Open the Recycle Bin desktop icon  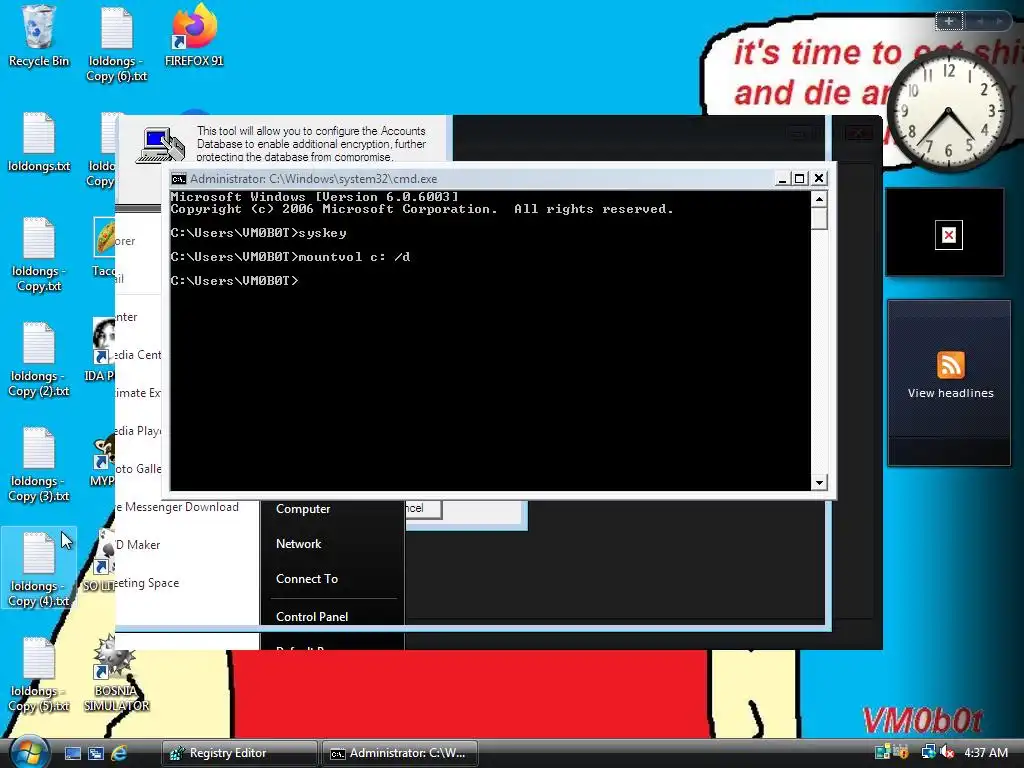click(x=39, y=36)
